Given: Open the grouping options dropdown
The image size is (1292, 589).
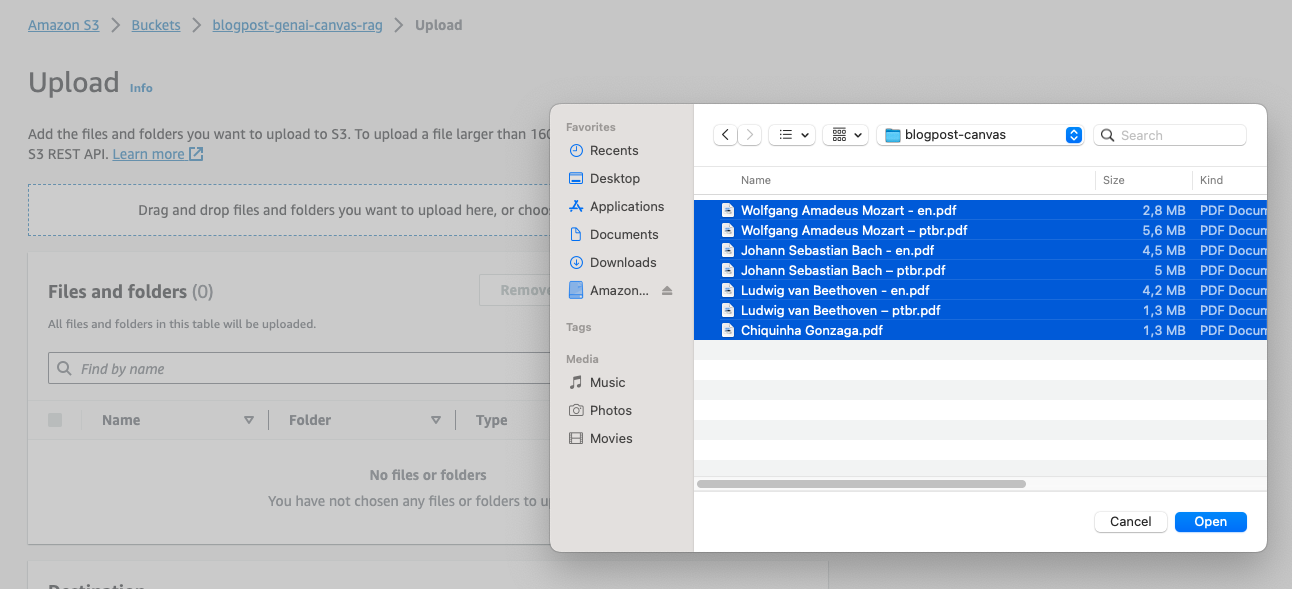Looking at the screenshot, I should click(845, 135).
